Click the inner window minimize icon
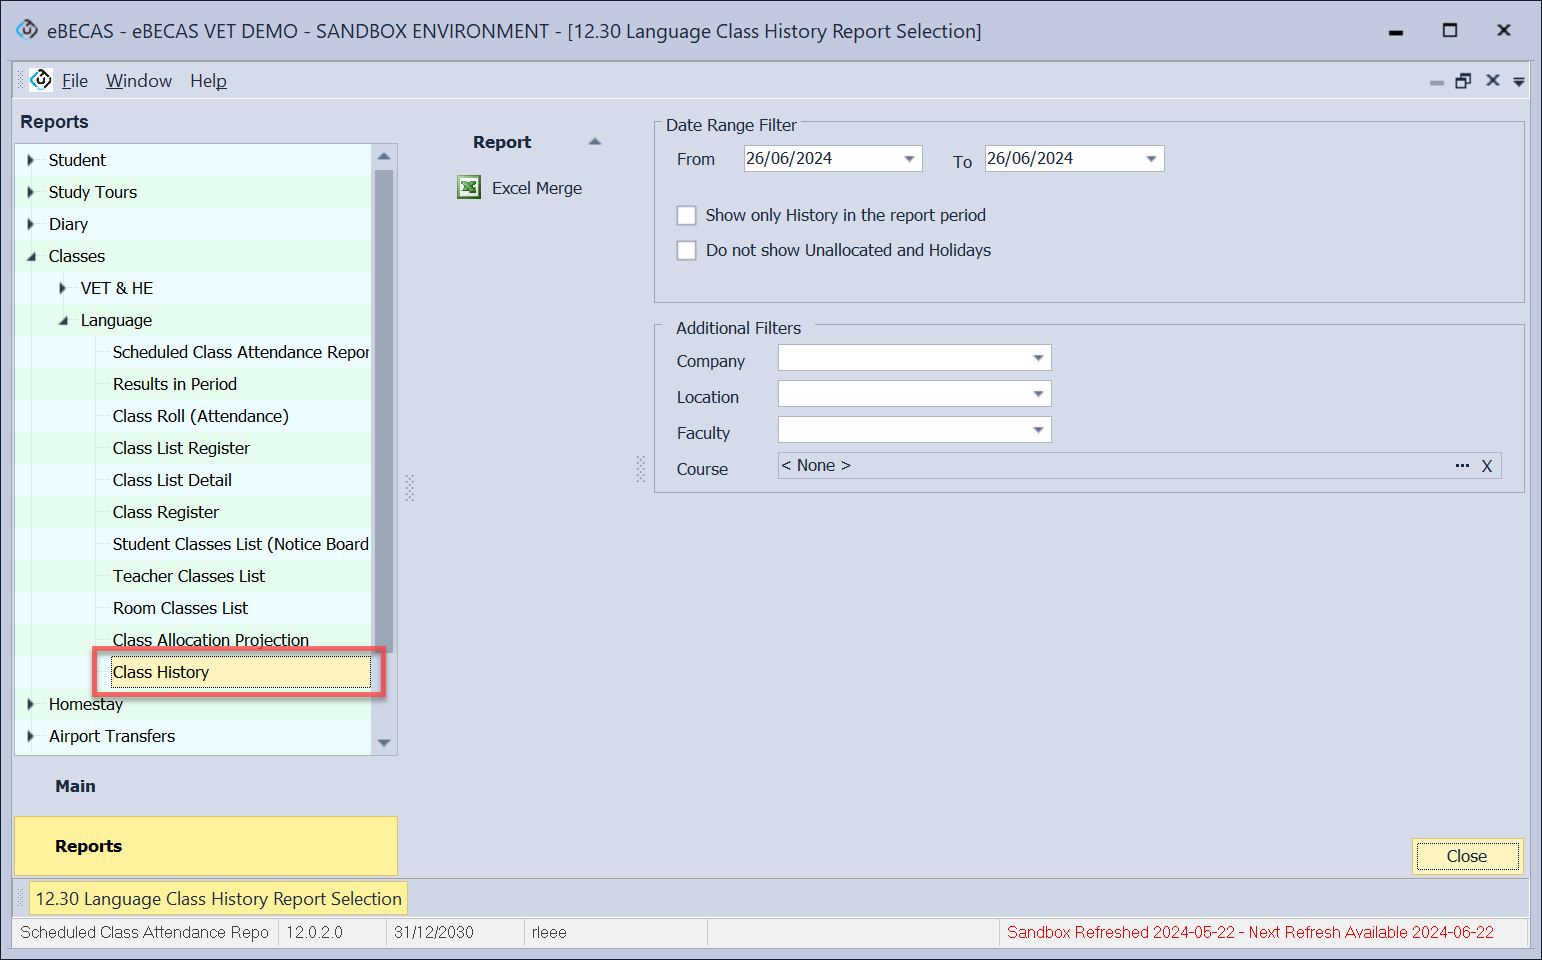 [x=1436, y=82]
